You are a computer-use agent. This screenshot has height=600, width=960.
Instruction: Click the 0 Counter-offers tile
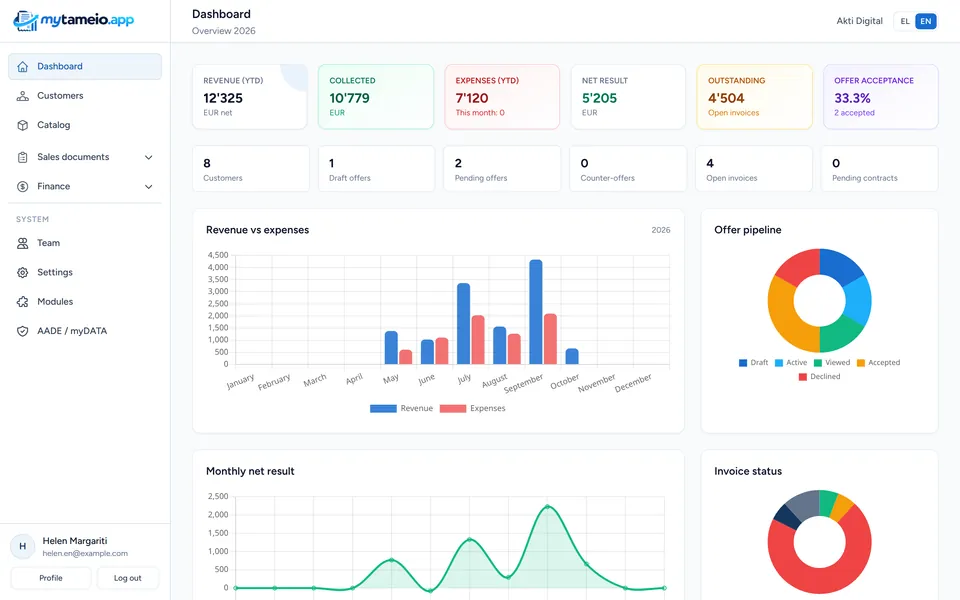tap(628, 168)
